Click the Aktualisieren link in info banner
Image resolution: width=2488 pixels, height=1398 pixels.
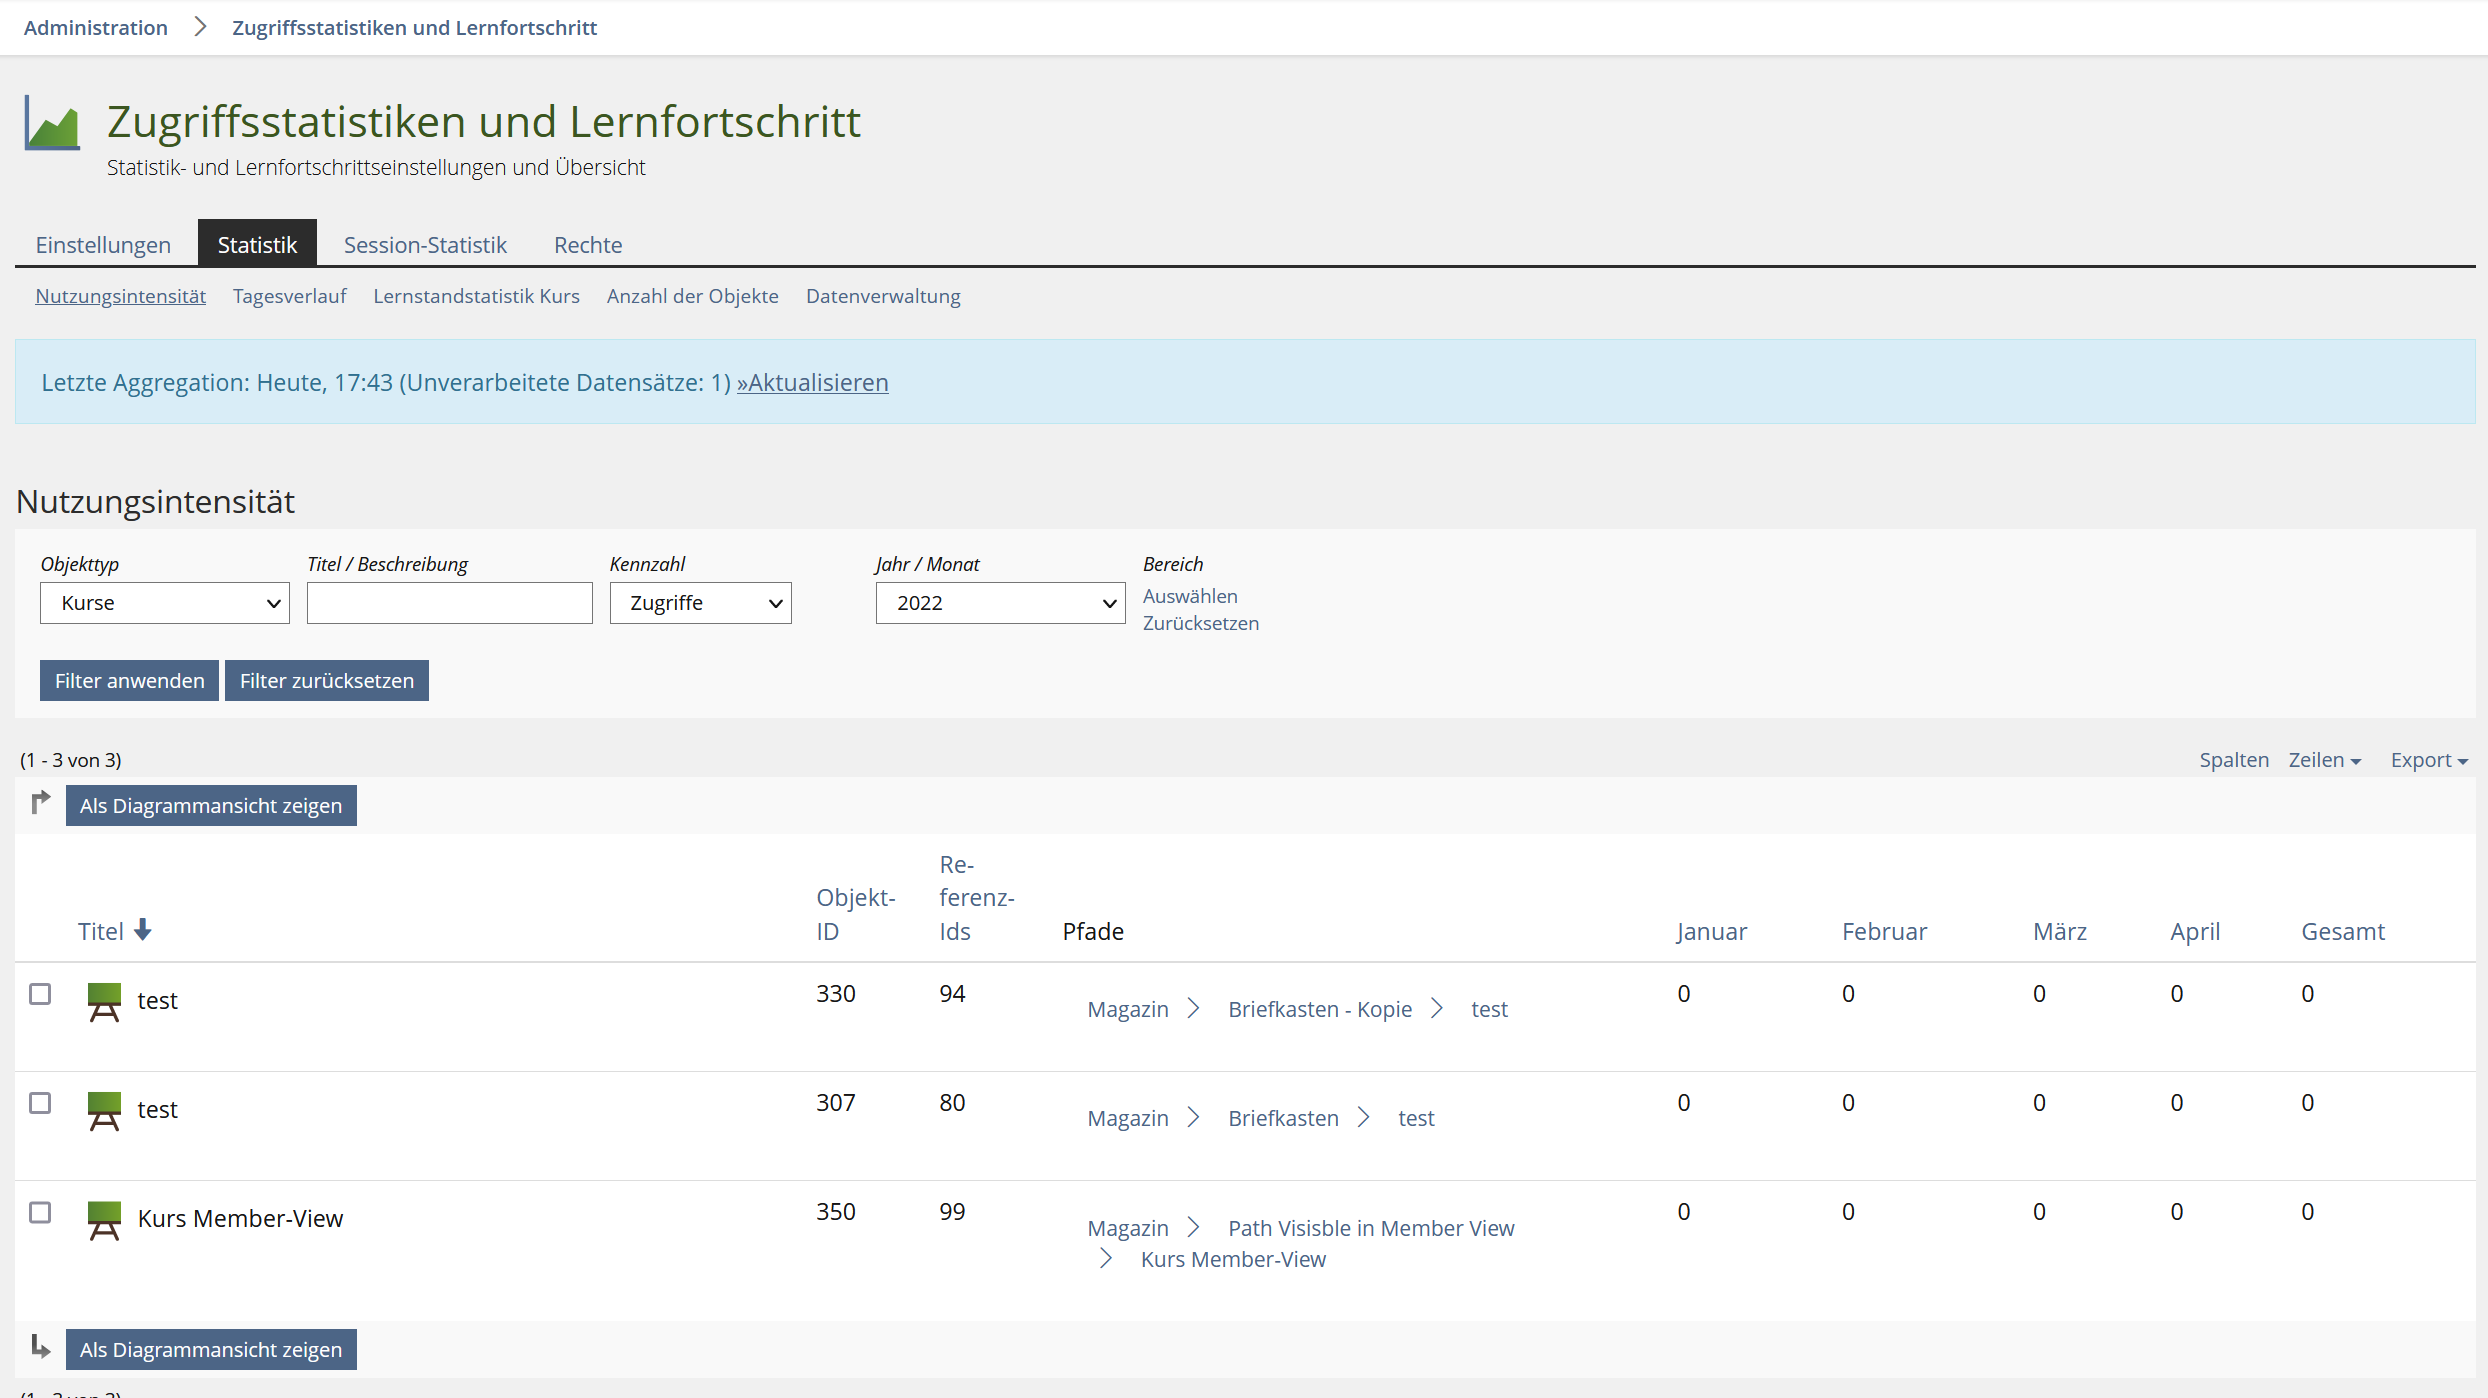pos(812,383)
